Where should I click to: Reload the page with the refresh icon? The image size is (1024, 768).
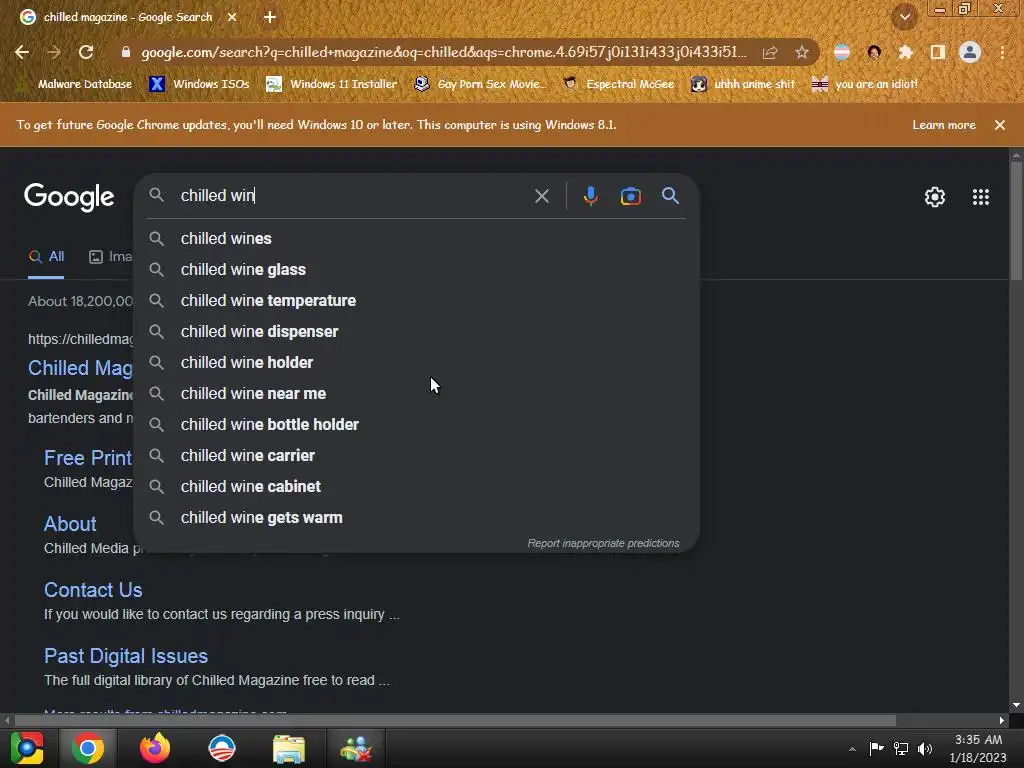pyautogui.click(x=86, y=52)
